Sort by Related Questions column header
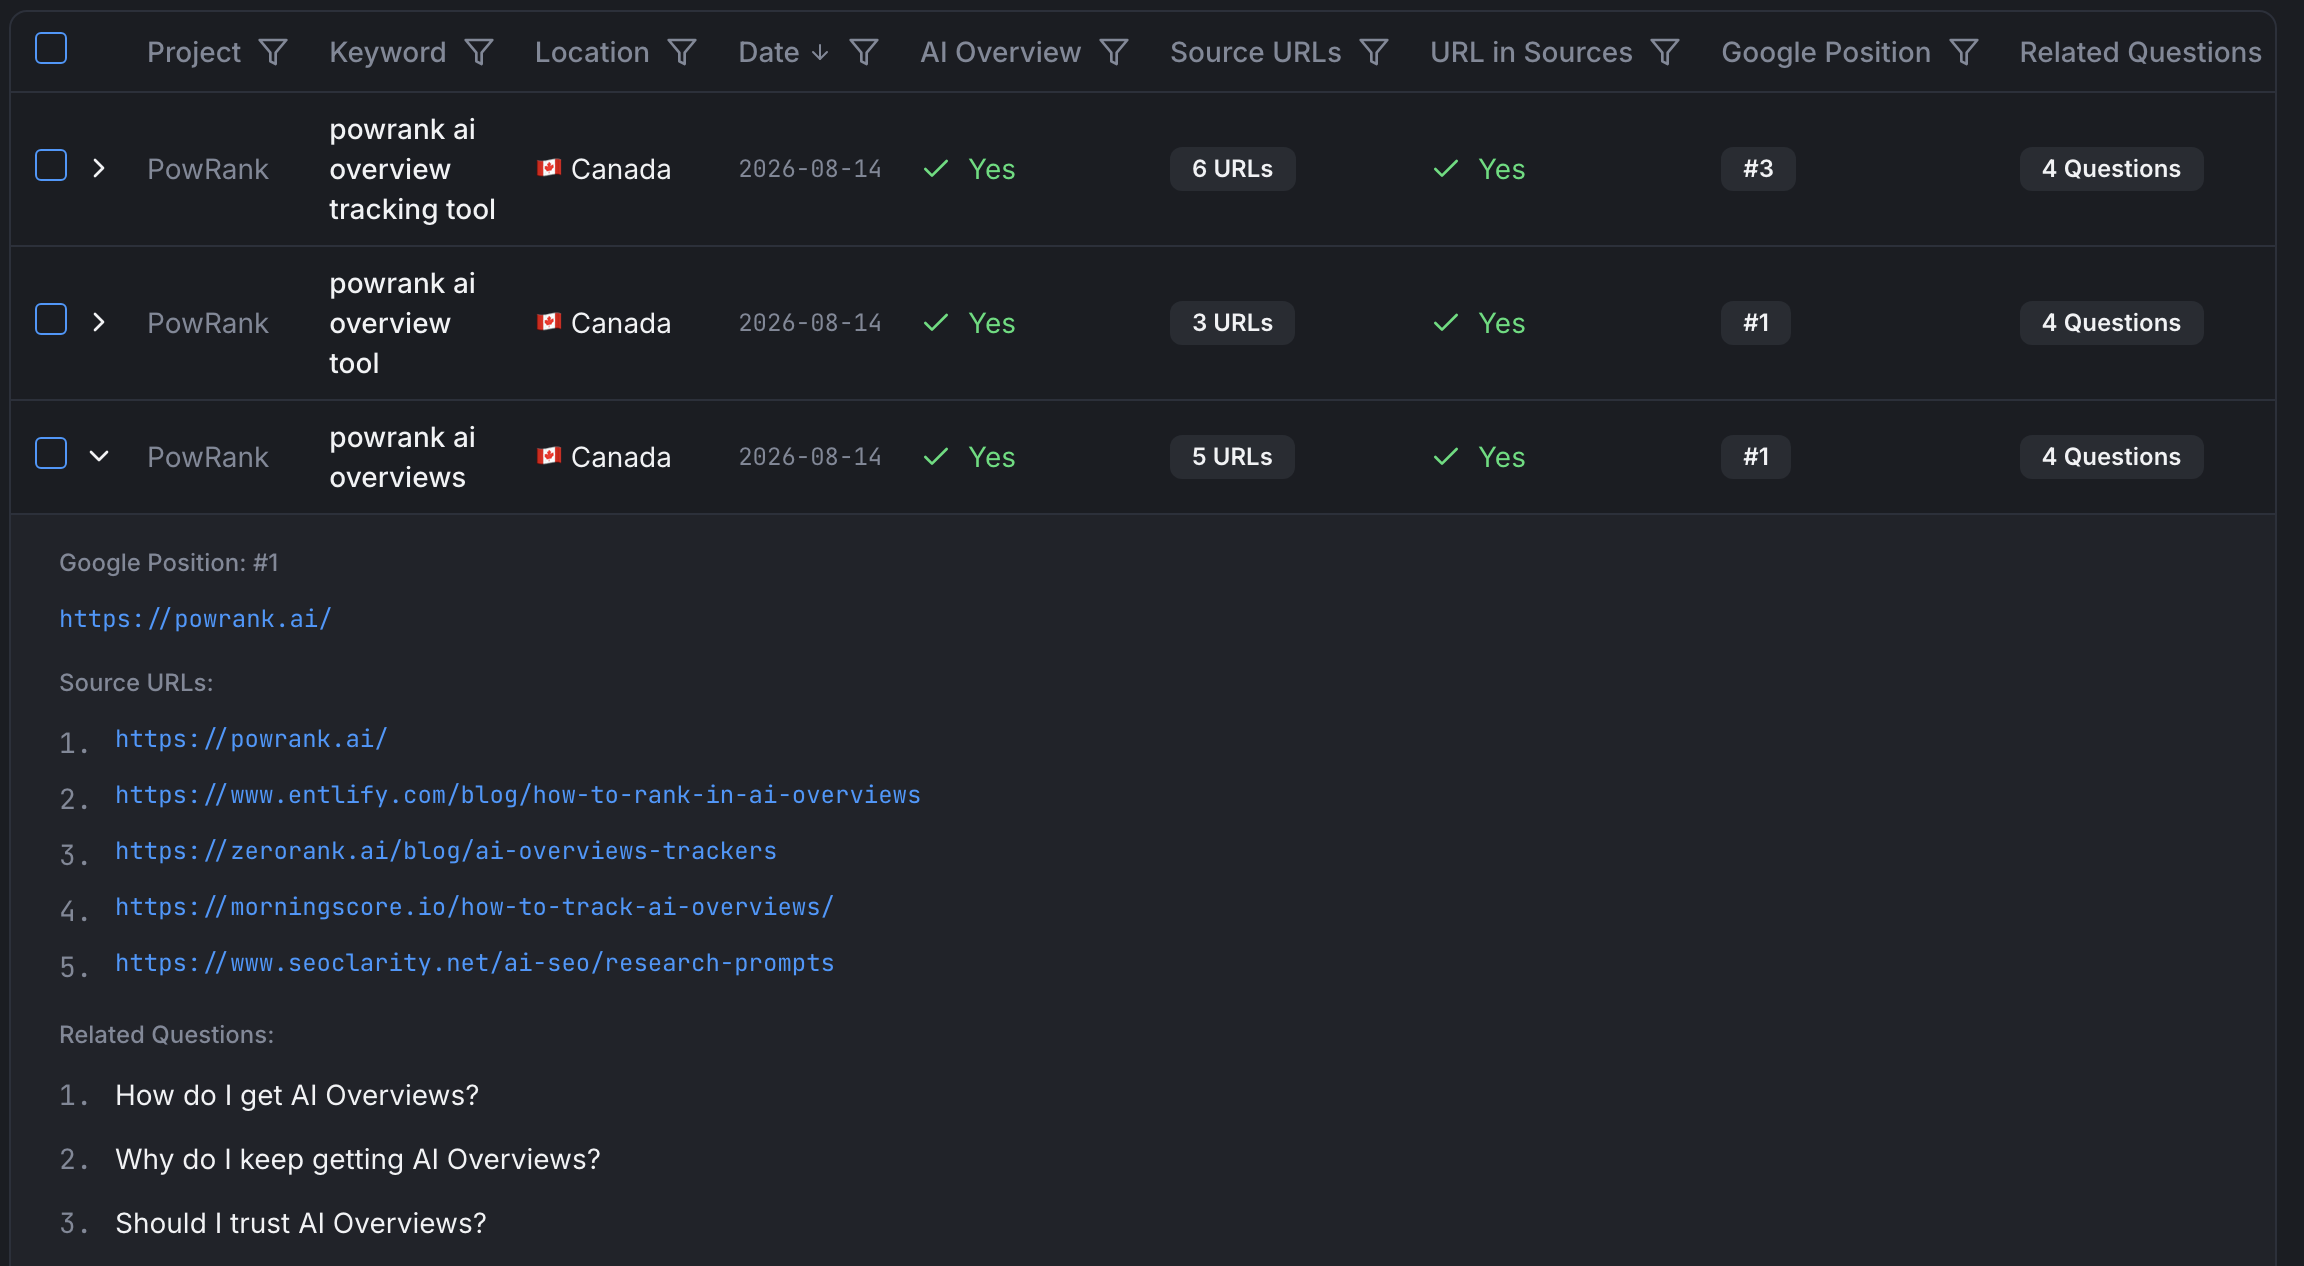The width and height of the screenshot is (2304, 1266). pos(2140,52)
